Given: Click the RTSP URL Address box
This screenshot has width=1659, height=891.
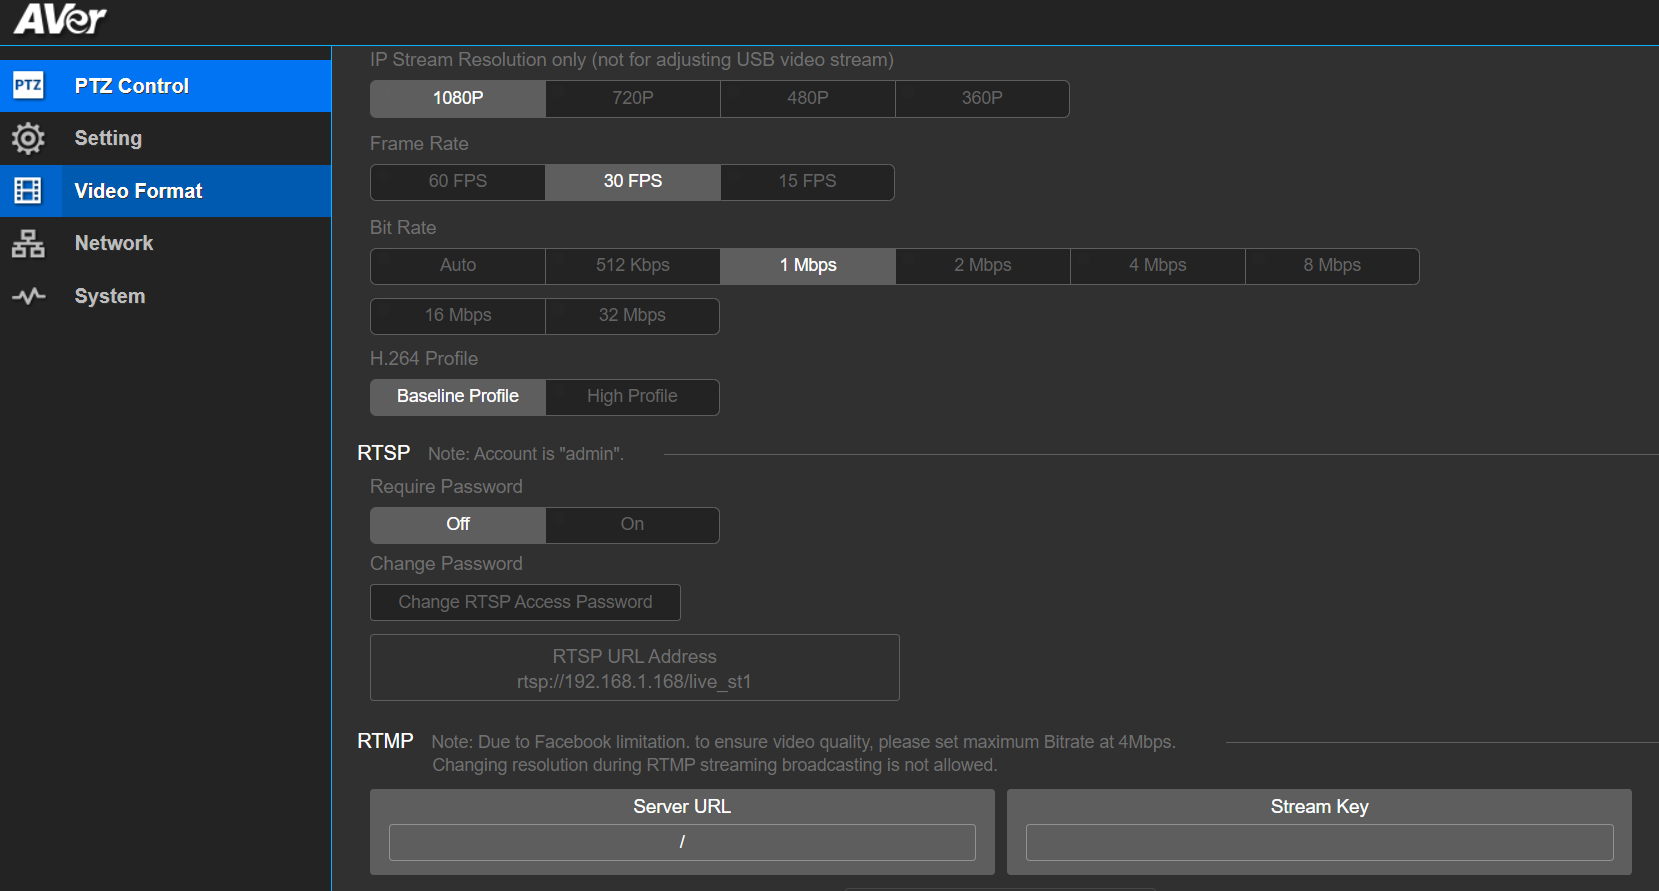Looking at the screenshot, I should [634, 668].
